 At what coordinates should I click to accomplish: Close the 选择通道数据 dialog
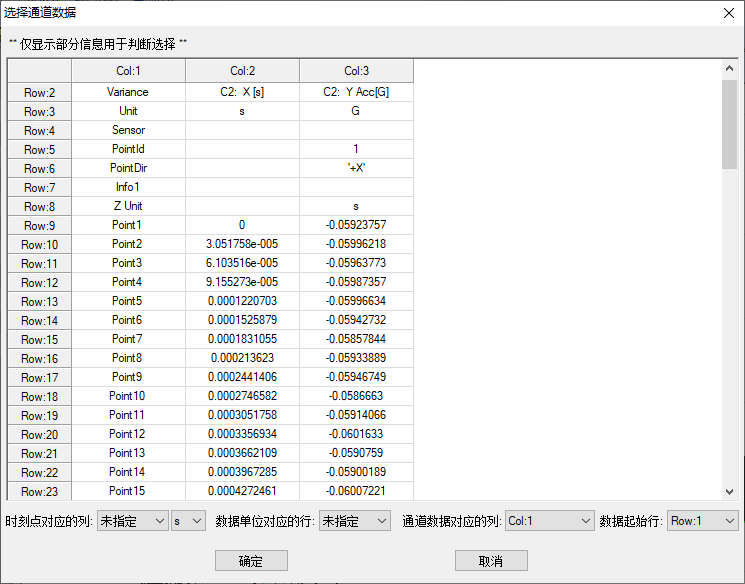[729, 13]
